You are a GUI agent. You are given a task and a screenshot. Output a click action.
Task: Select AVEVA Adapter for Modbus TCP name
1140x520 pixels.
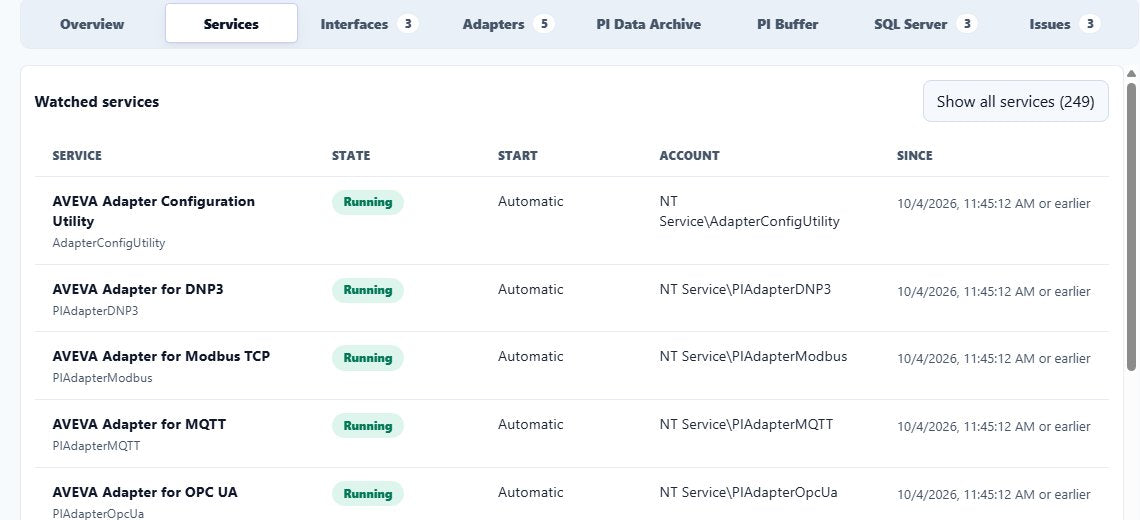[161, 356]
